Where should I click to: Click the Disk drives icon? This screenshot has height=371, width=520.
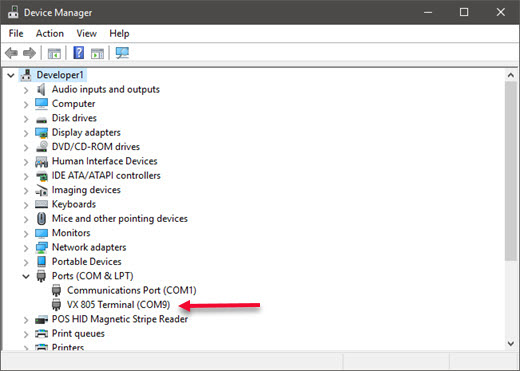(x=41, y=119)
